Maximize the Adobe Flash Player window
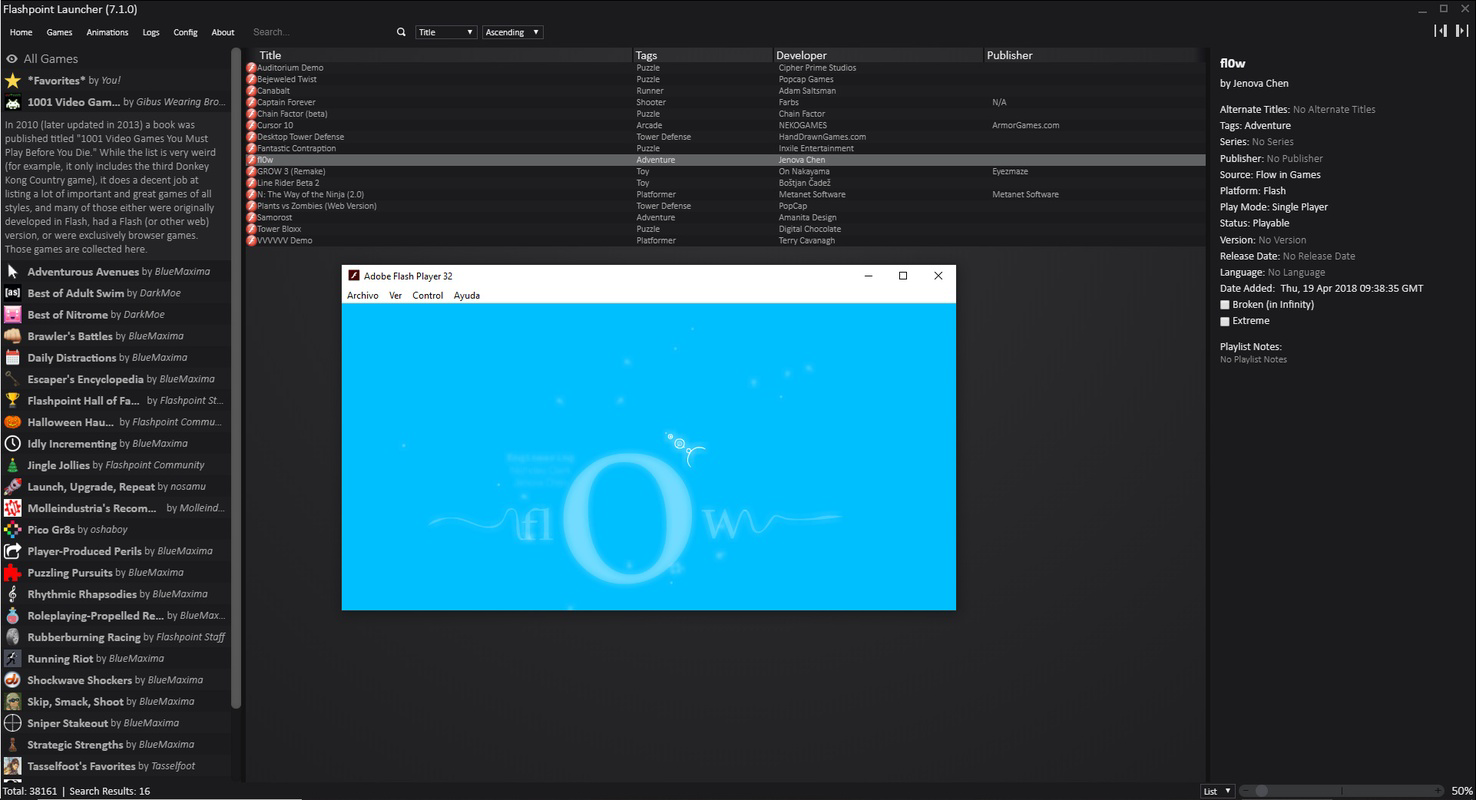This screenshot has height=800, width=1476. tap(903, 276)
